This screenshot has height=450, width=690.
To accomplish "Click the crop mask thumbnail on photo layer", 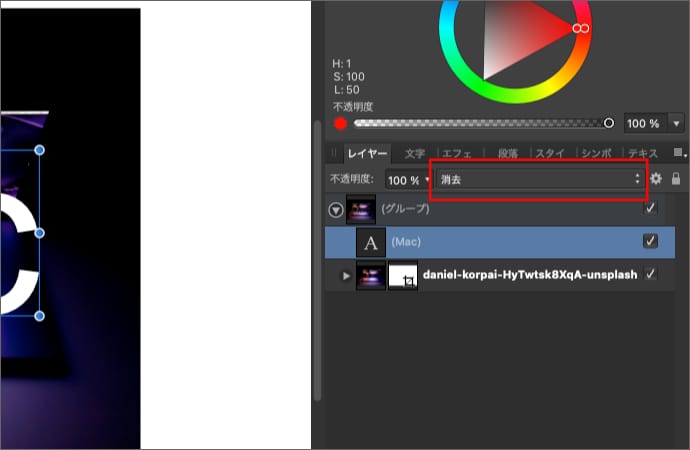I will click(403, 276).
